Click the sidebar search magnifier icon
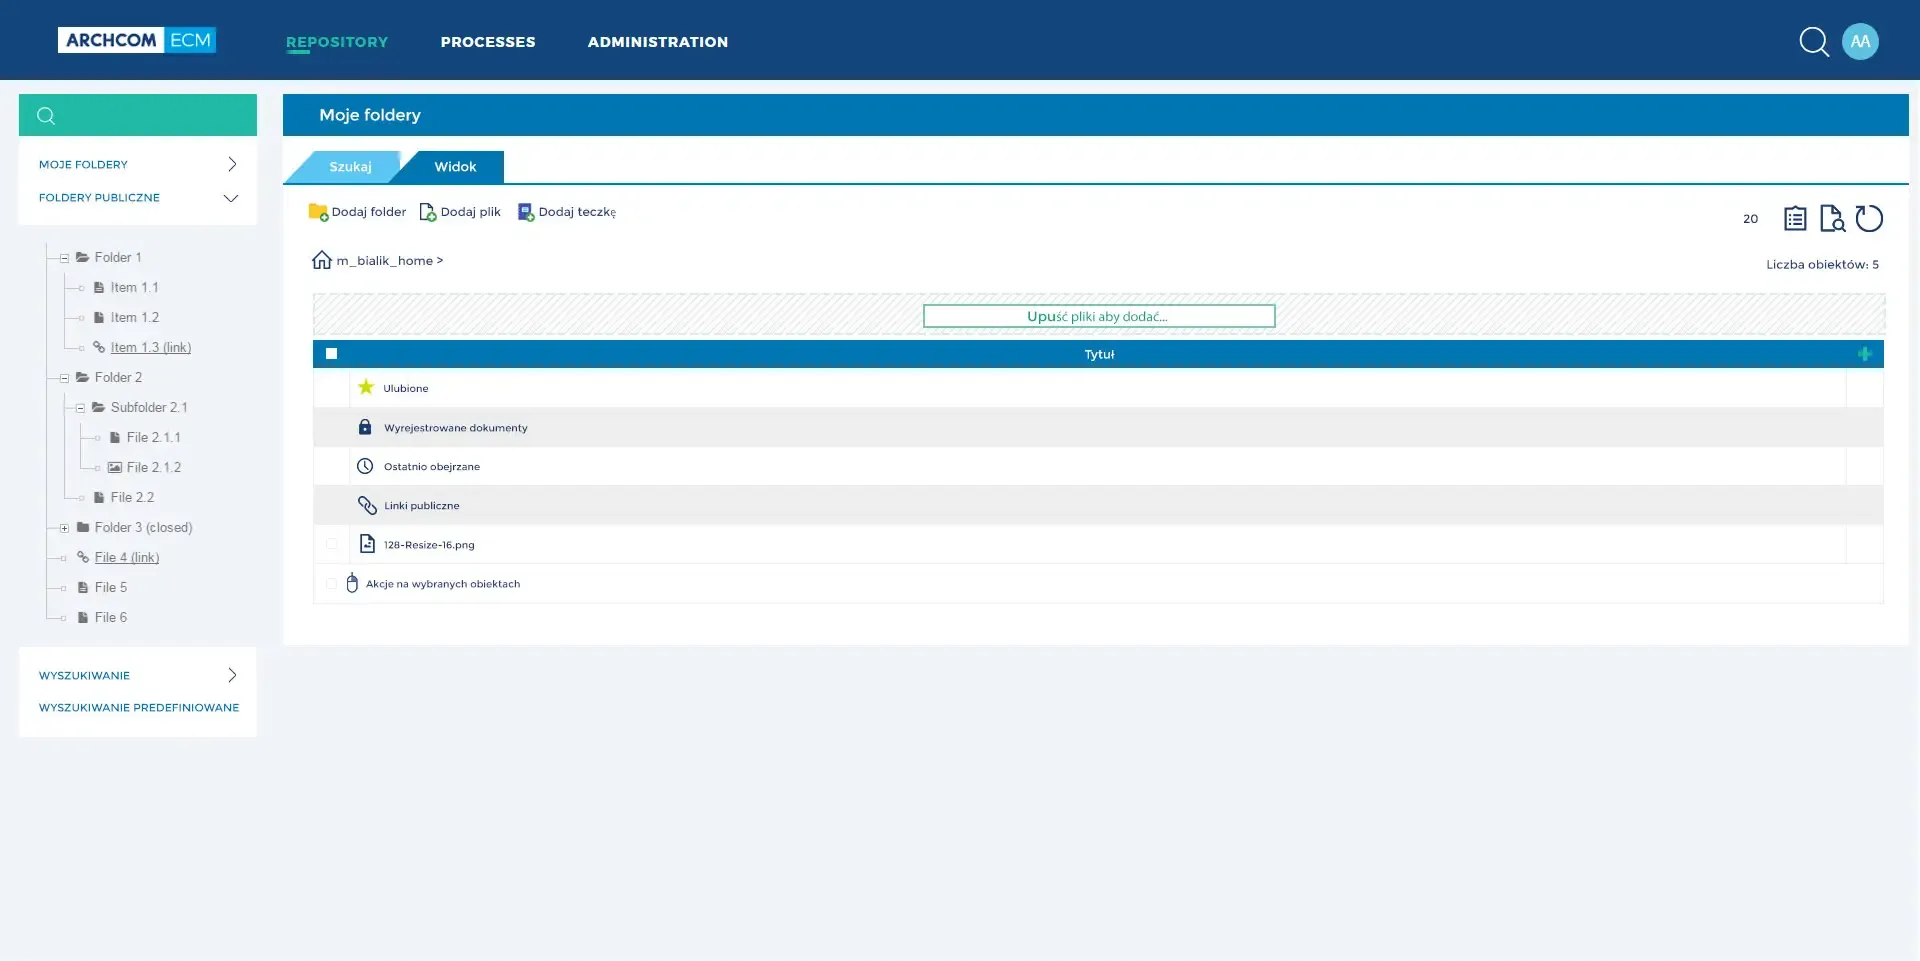 (46, 116)
